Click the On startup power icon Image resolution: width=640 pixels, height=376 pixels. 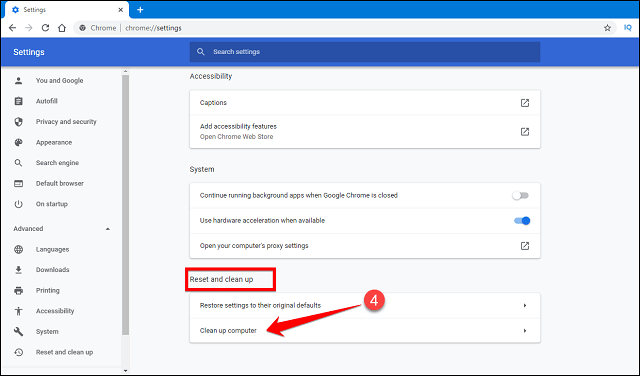click(18, 204)
